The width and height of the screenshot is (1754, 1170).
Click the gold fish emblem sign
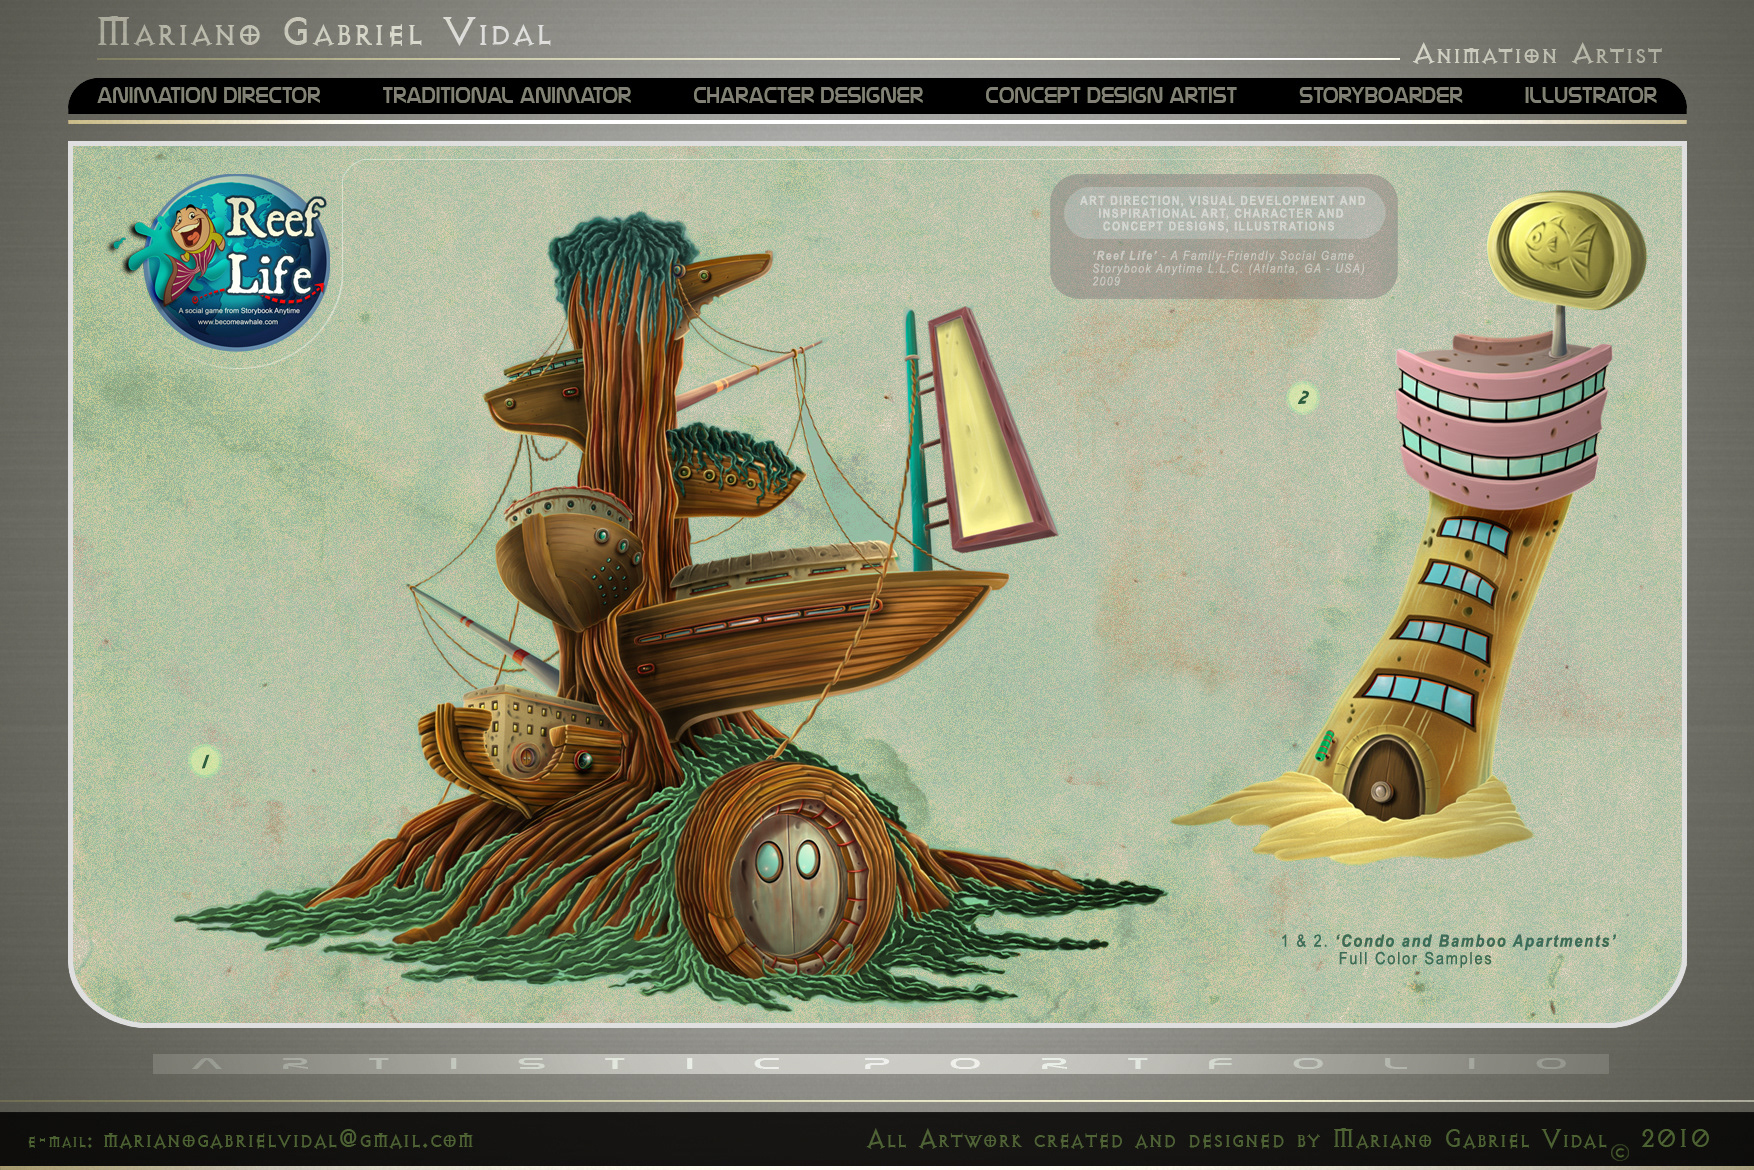click(1566, 249)
